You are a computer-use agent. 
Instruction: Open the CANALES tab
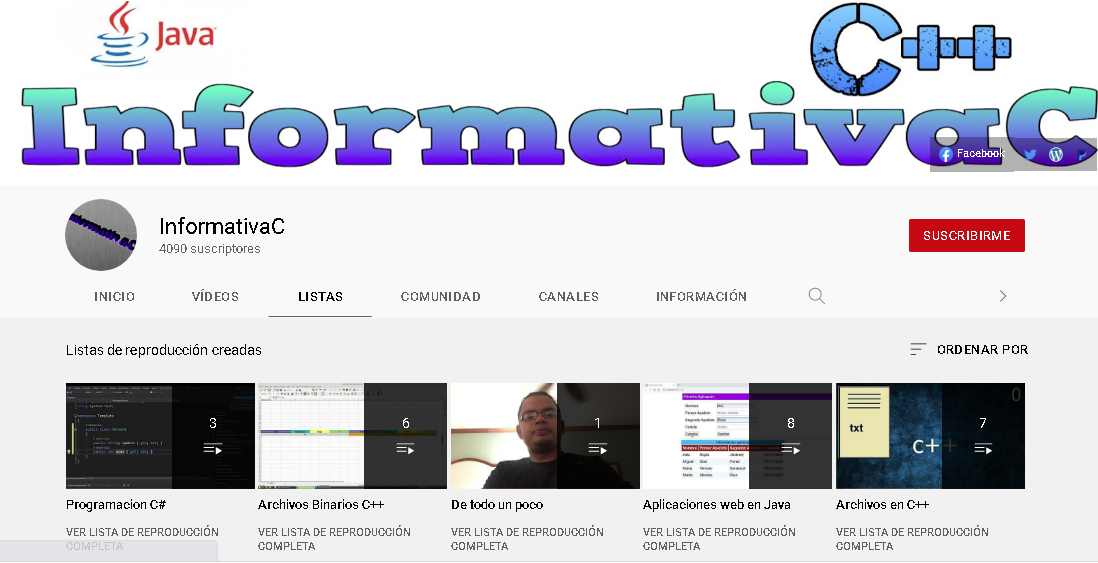[569, 296]
